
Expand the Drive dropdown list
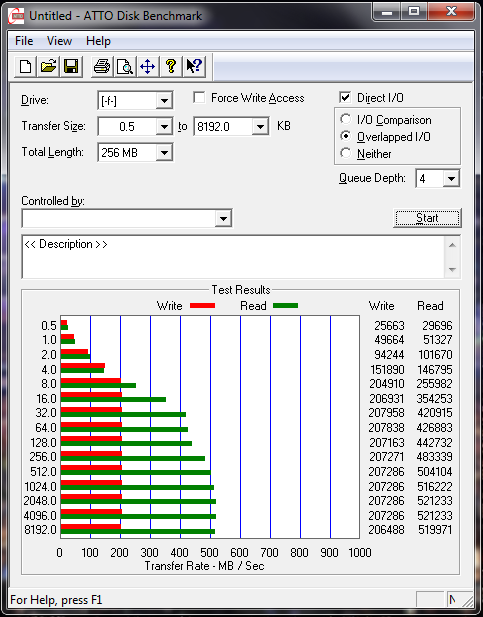point(164,101)
